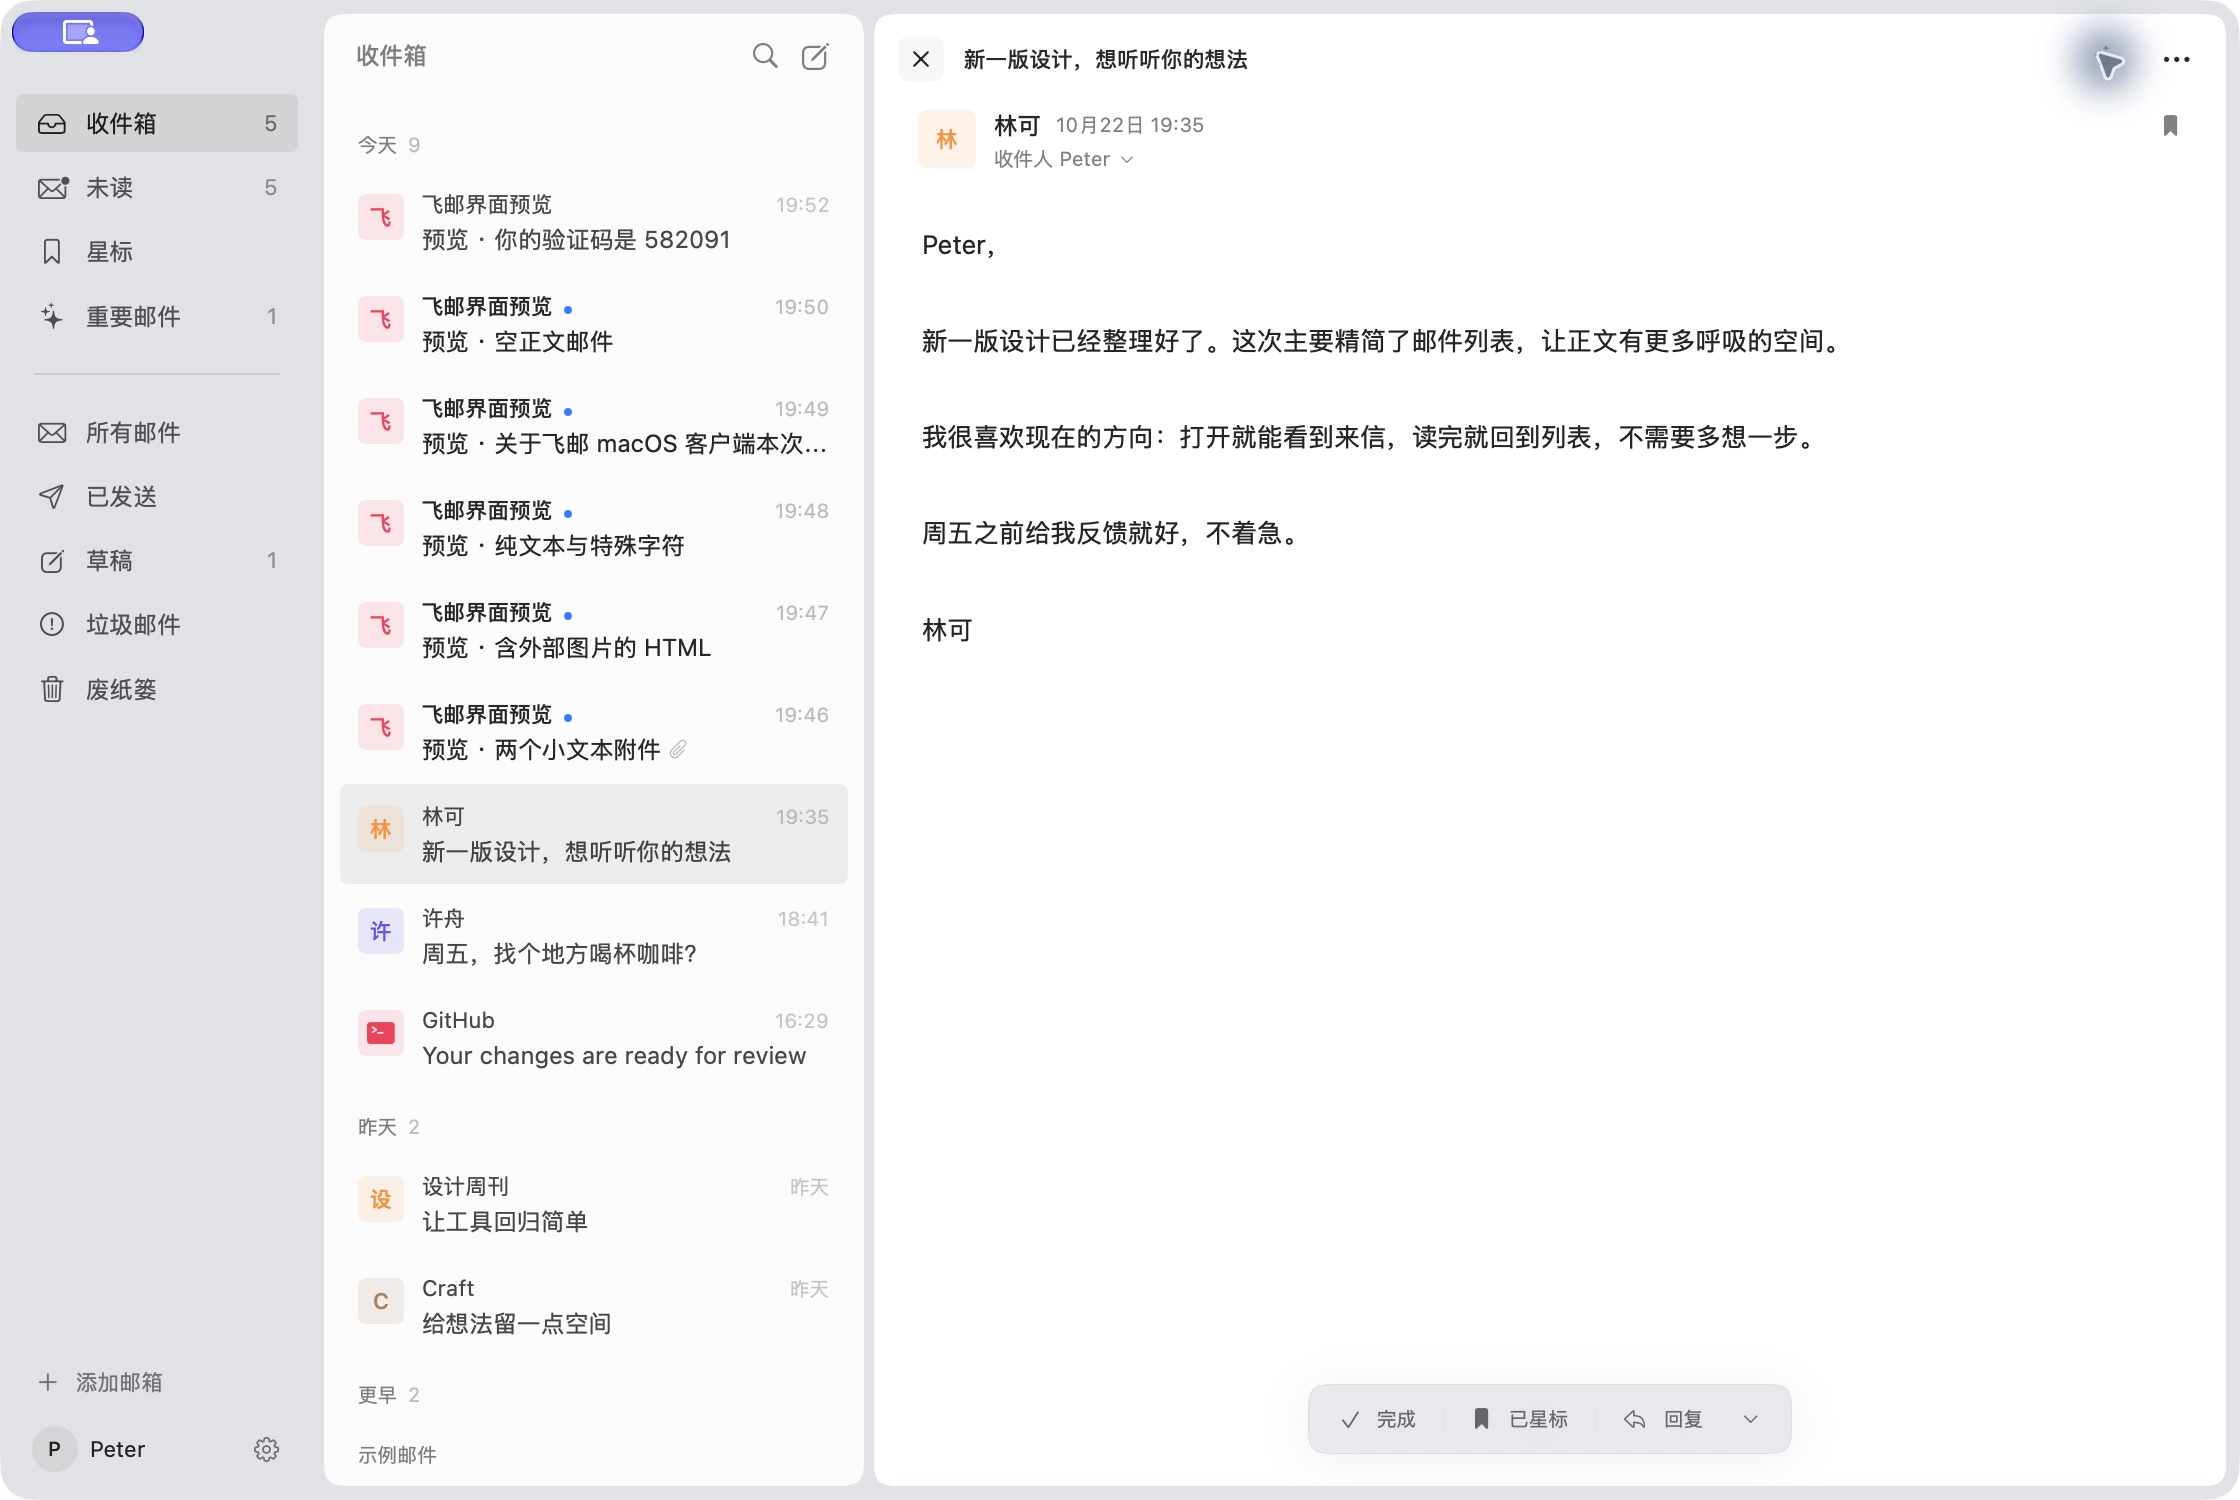This screenshot has height=1500, width=2240.
Task: Click 林可 sender avatar in email header
Action: coord(946,139)
